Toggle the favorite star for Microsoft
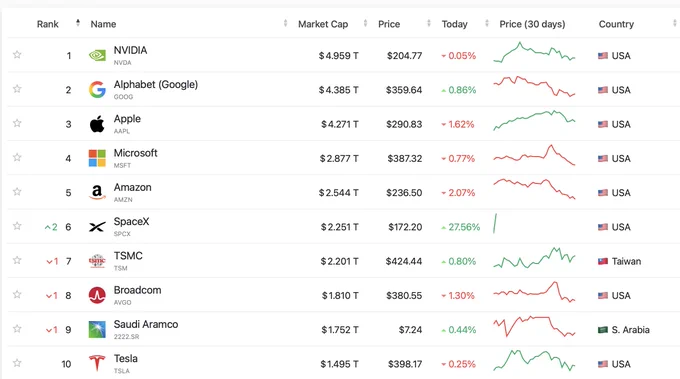 [x=17, y=157]
